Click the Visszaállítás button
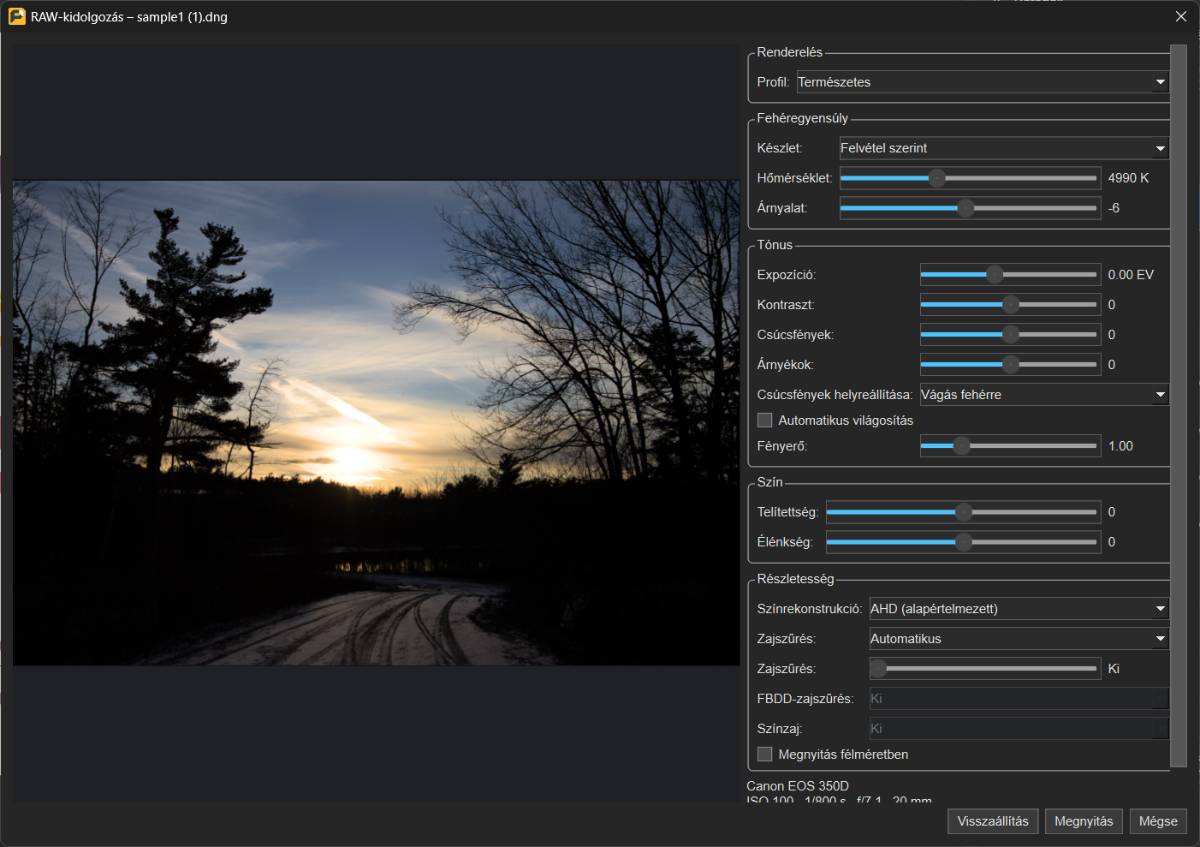 coord(993,821)
